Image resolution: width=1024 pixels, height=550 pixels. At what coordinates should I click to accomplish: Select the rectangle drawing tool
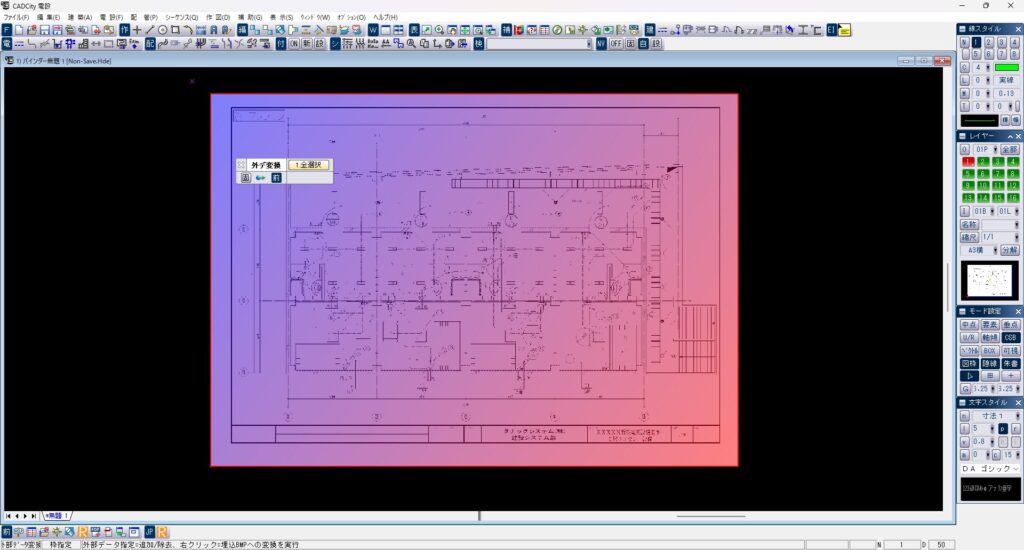coord(175,30)
